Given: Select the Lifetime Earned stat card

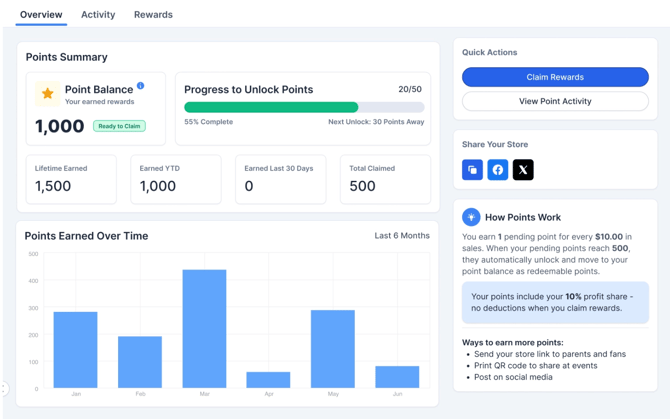Looking at the screenshot, I should [71, 179].
